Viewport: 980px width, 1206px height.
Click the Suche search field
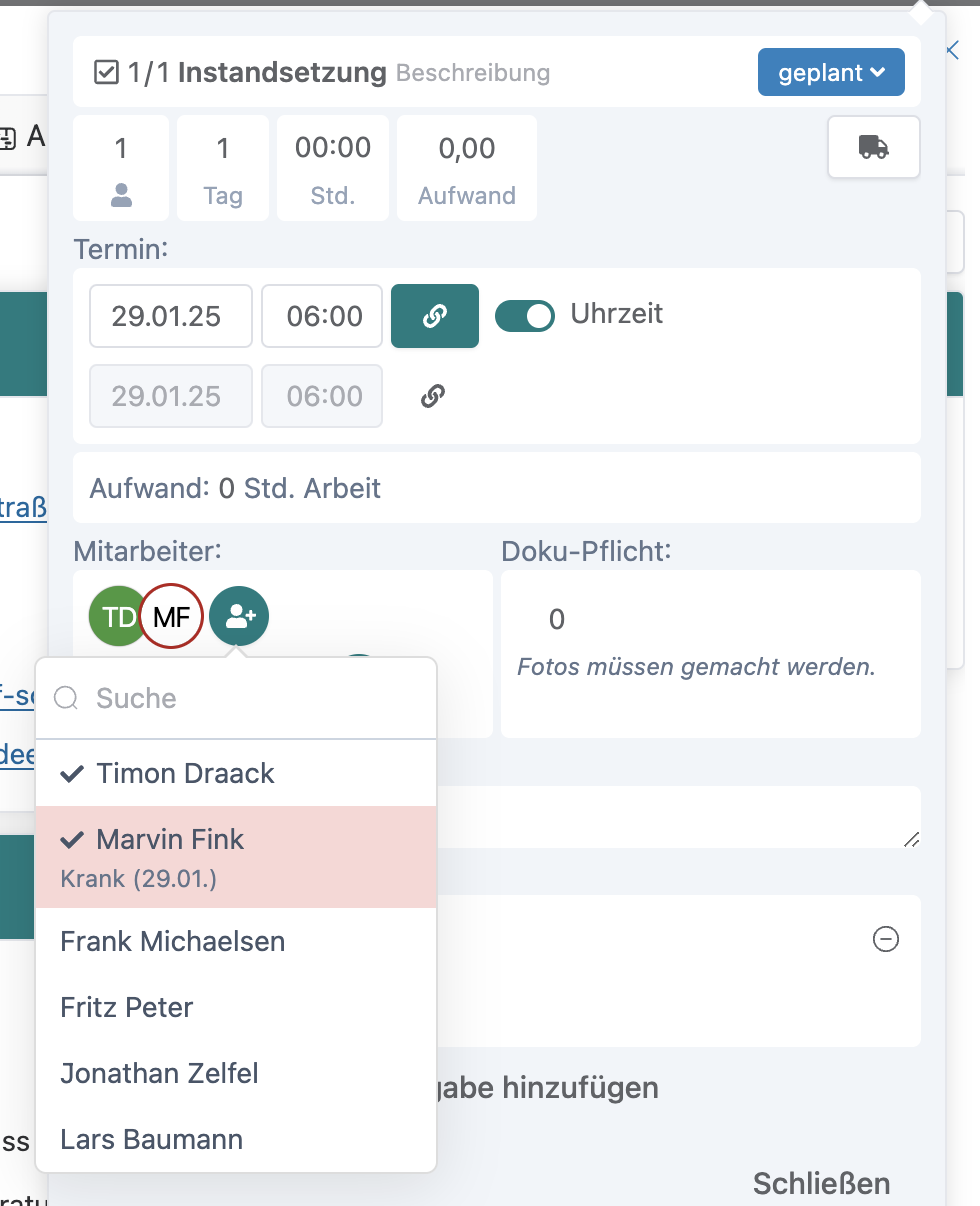coord(250,698)
